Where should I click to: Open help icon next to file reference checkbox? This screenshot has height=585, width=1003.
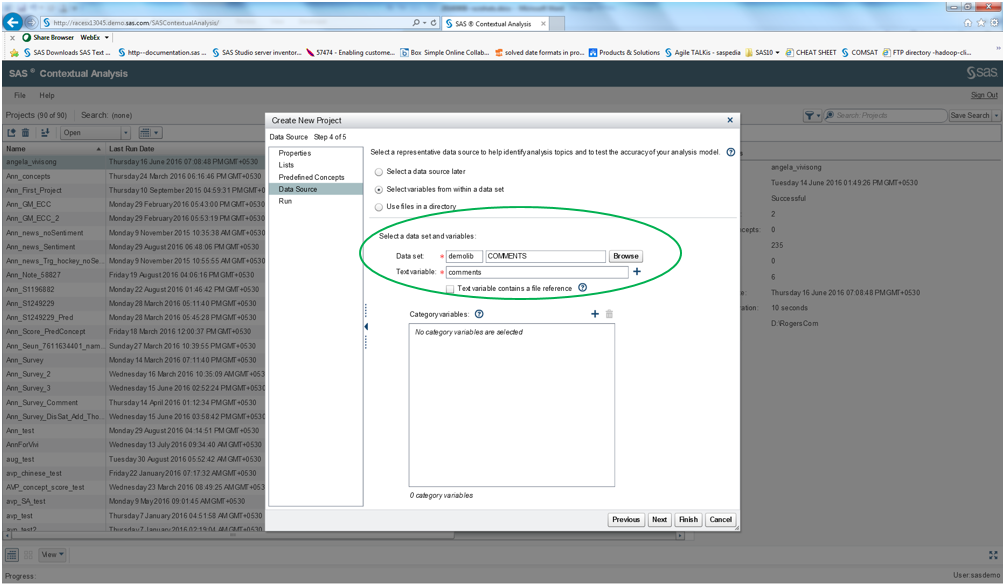pyautogui.click(x=582, y=288)
